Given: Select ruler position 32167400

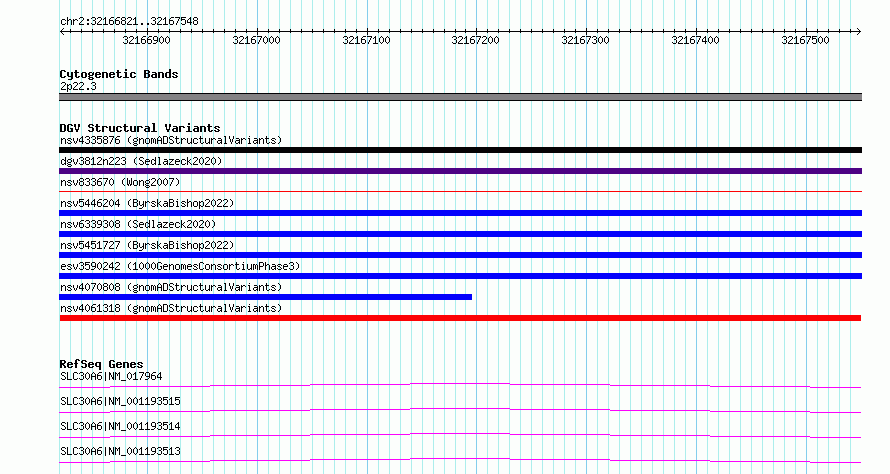Looking at the screenshot, I should tap(695, 40).
